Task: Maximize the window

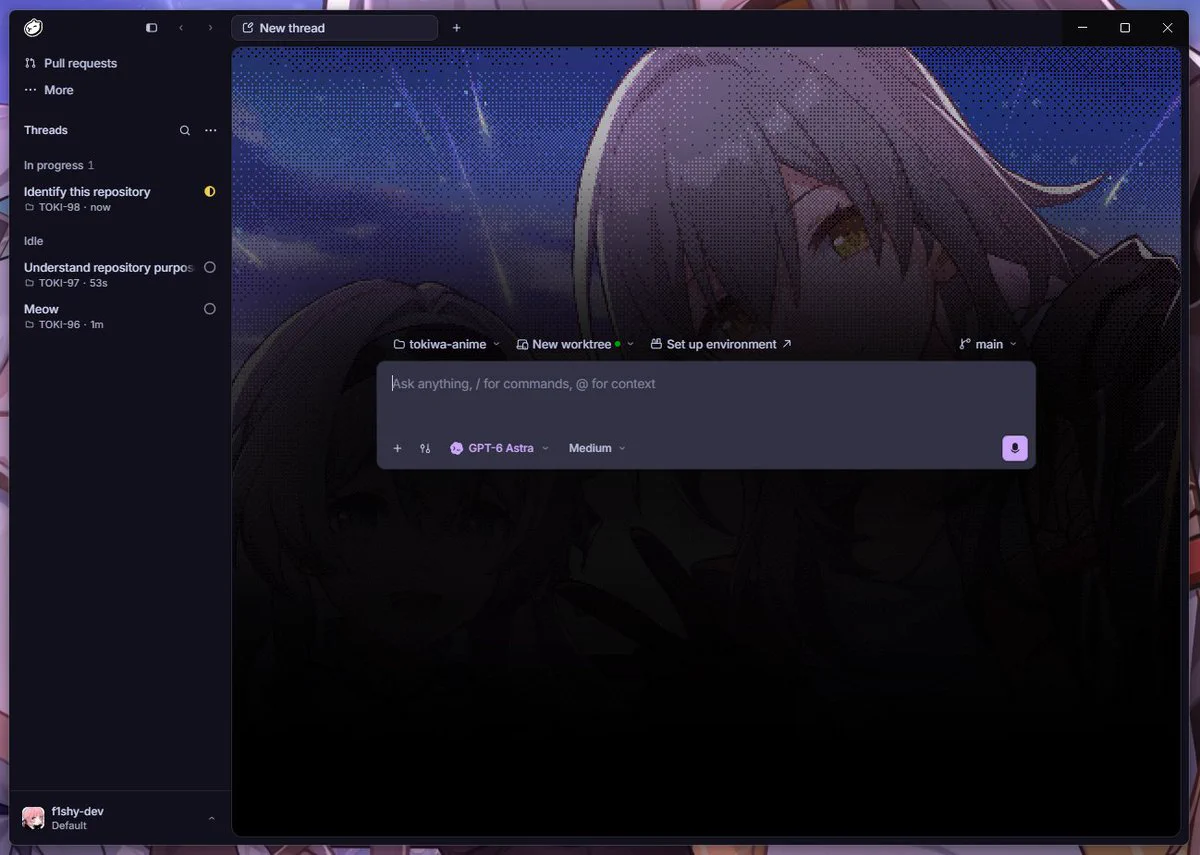Action: [1125, 28]
